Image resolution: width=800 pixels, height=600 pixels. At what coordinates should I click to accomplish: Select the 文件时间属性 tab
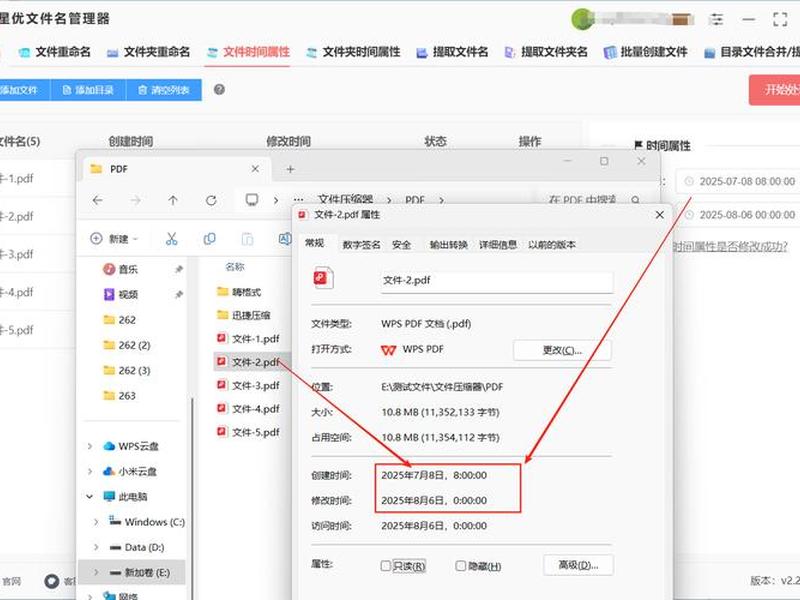pos(248,52)
